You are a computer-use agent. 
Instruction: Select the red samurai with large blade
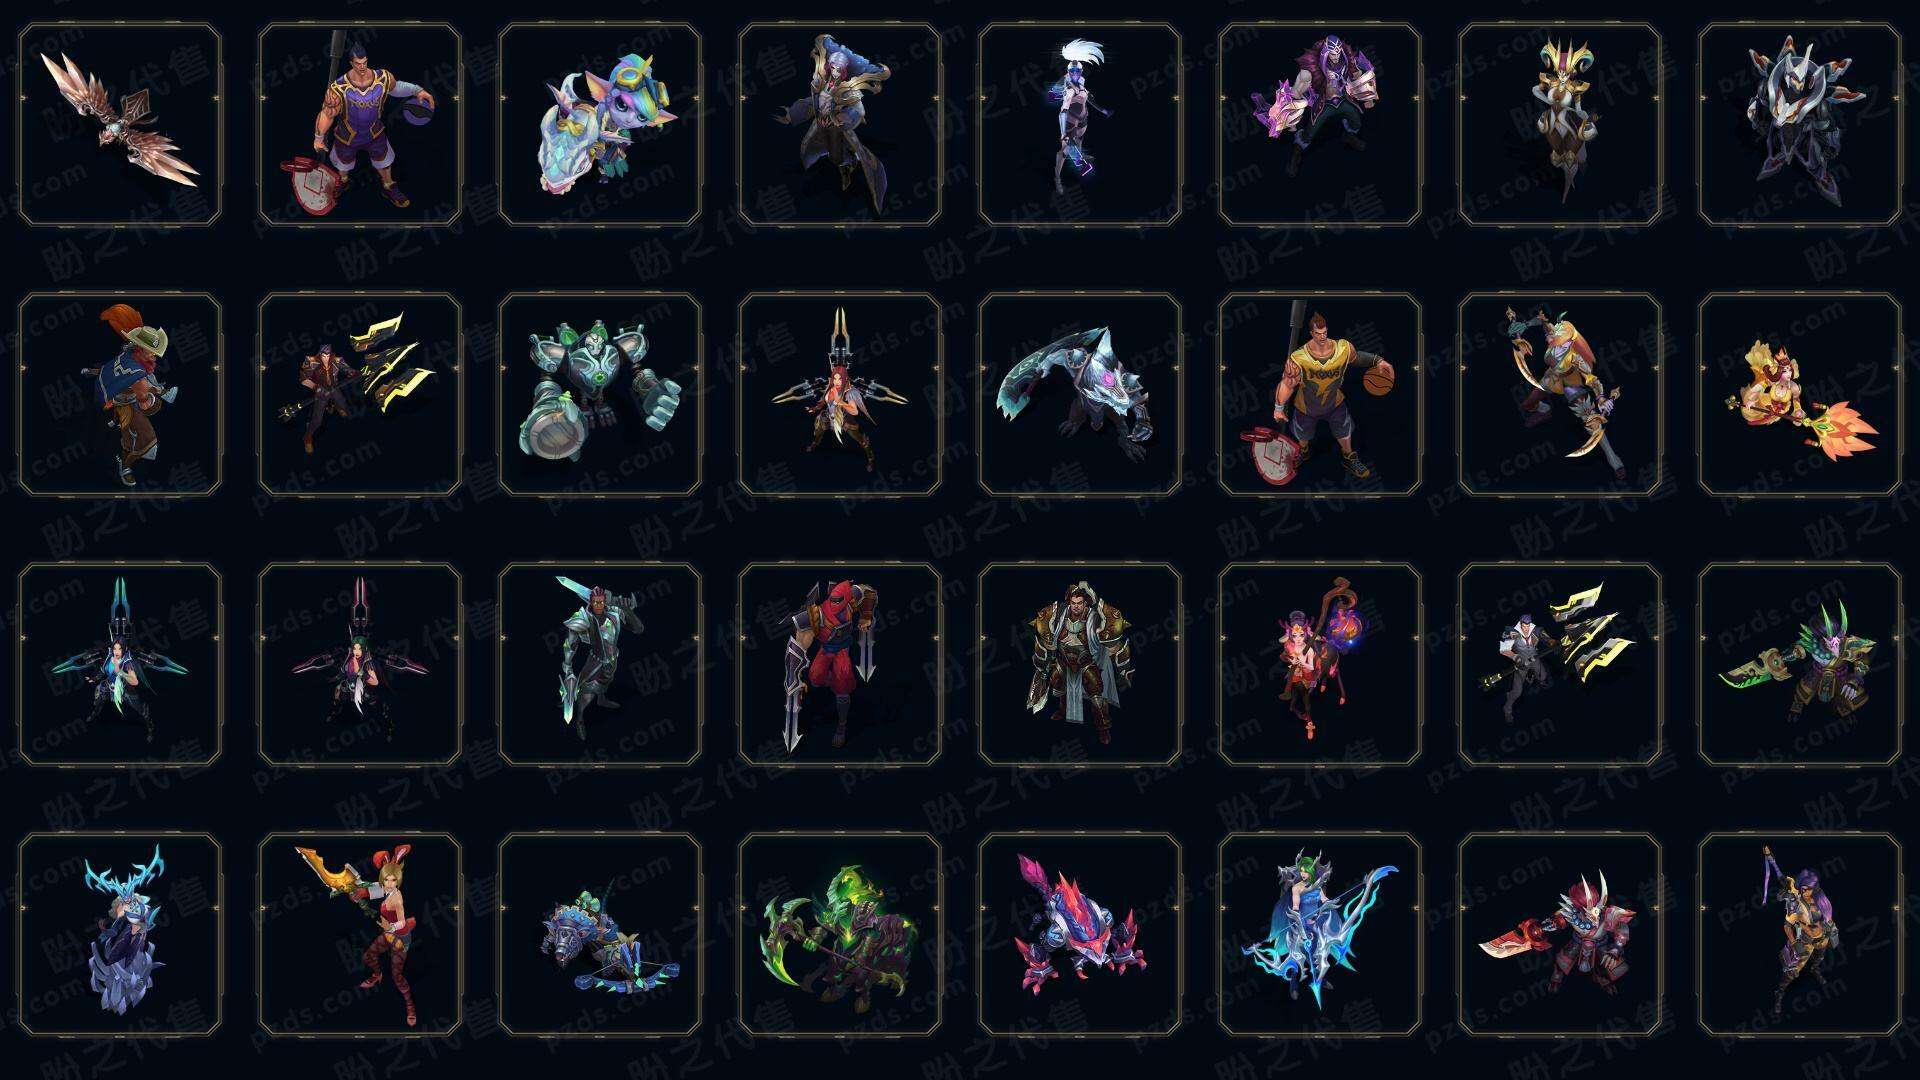click(x=1560, y=934)
